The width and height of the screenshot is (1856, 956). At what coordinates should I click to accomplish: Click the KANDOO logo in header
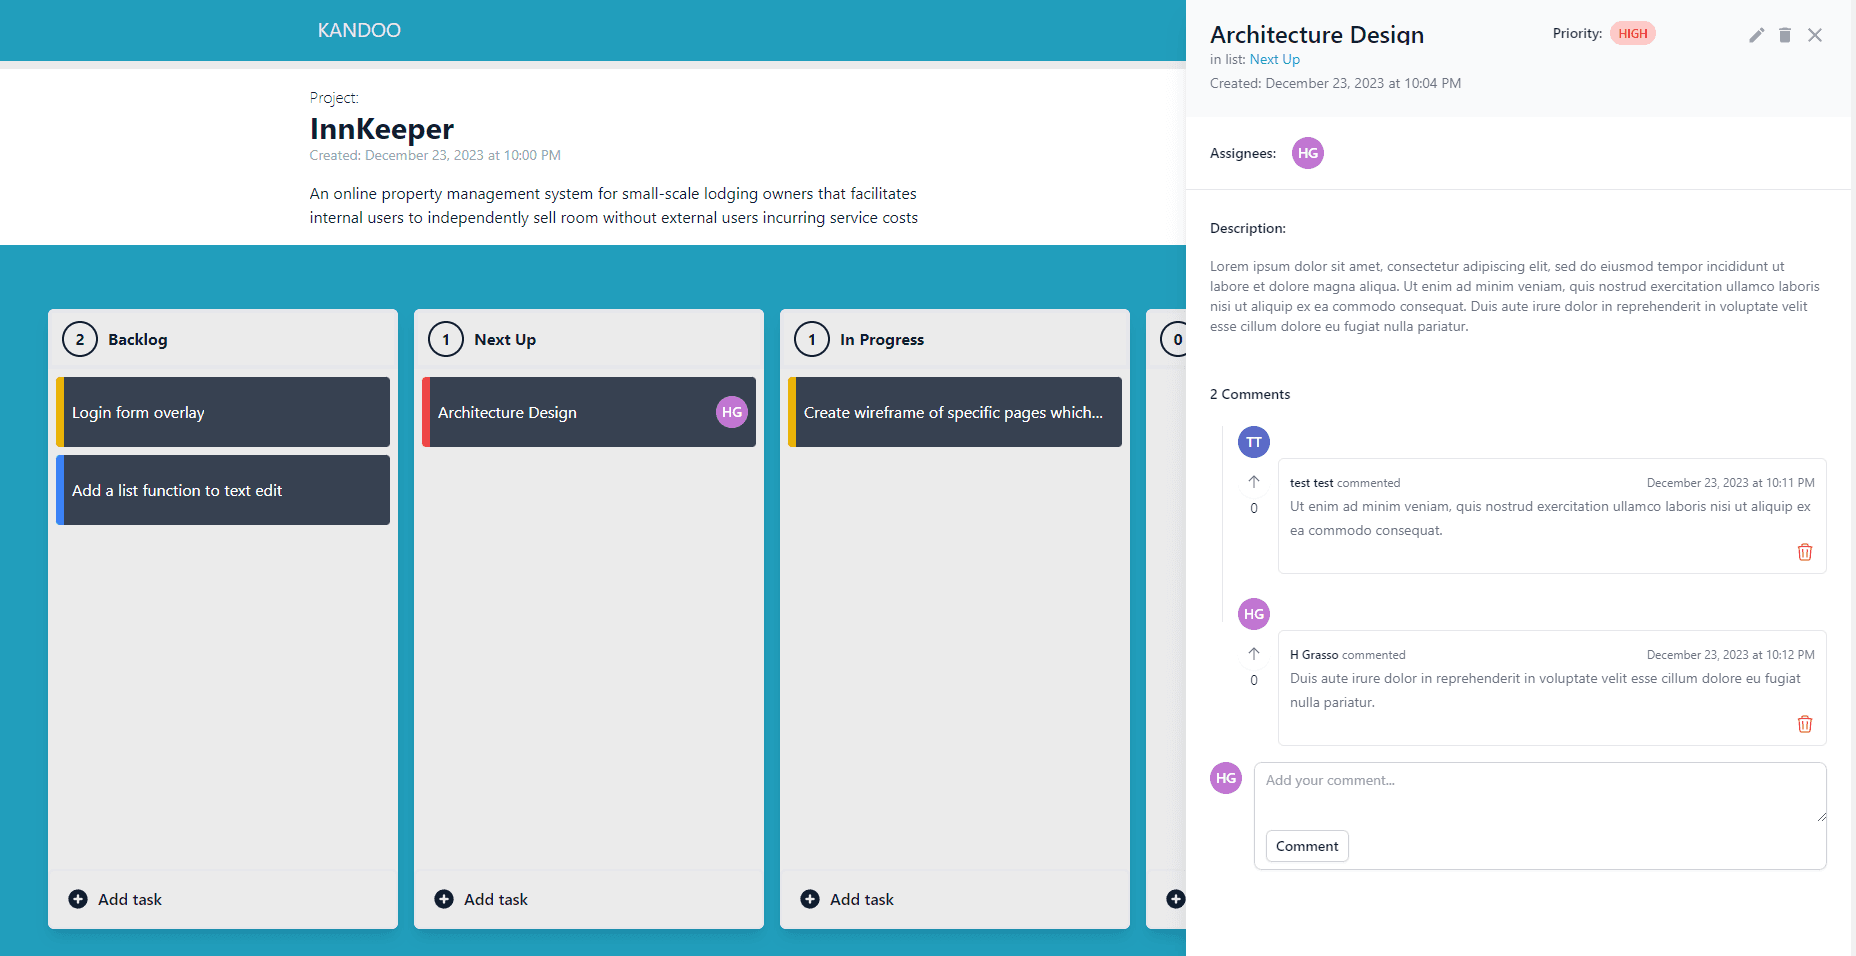tap(359, 30)
